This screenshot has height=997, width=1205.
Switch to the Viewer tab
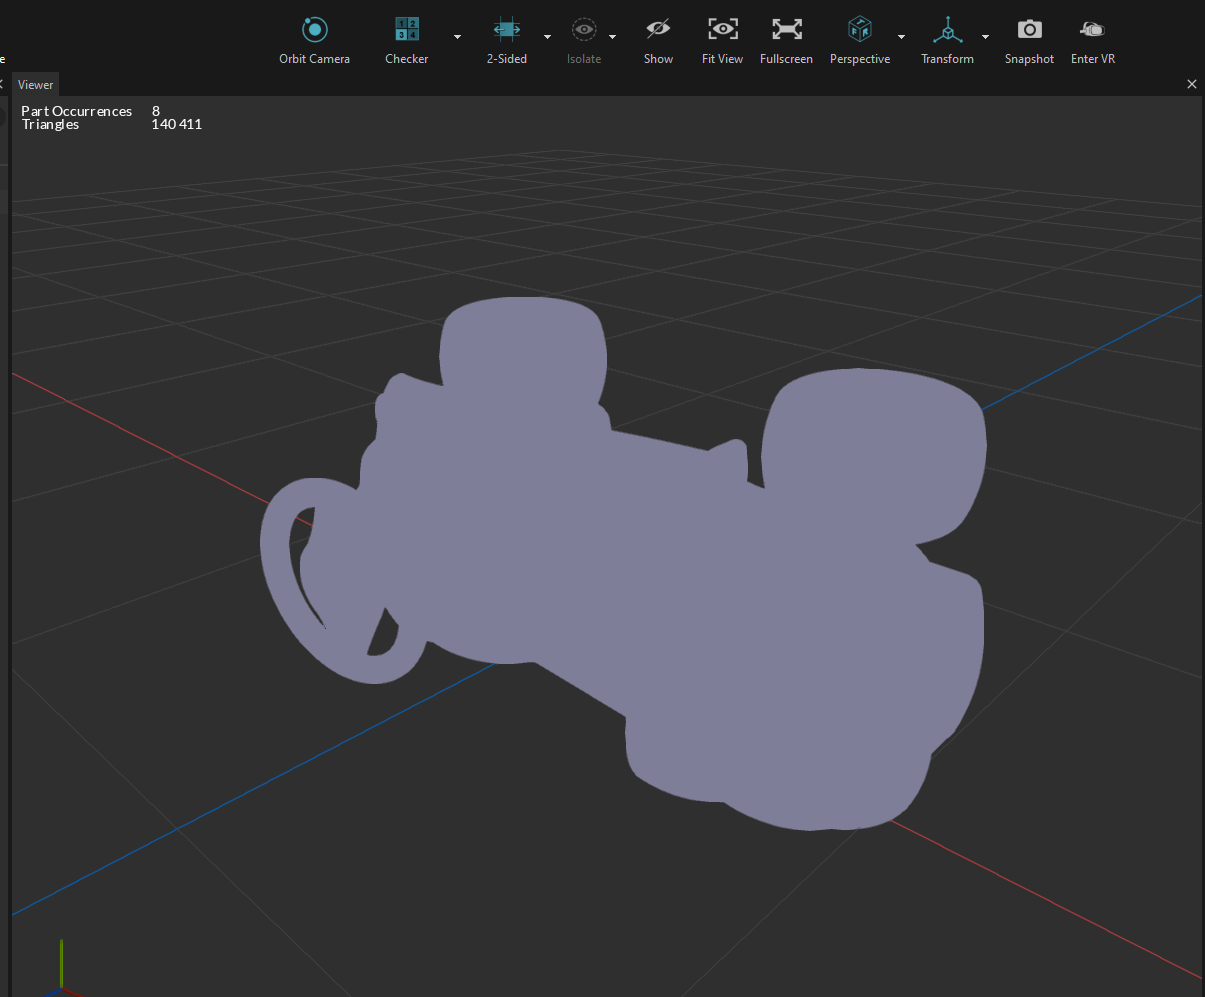[36, 85]
